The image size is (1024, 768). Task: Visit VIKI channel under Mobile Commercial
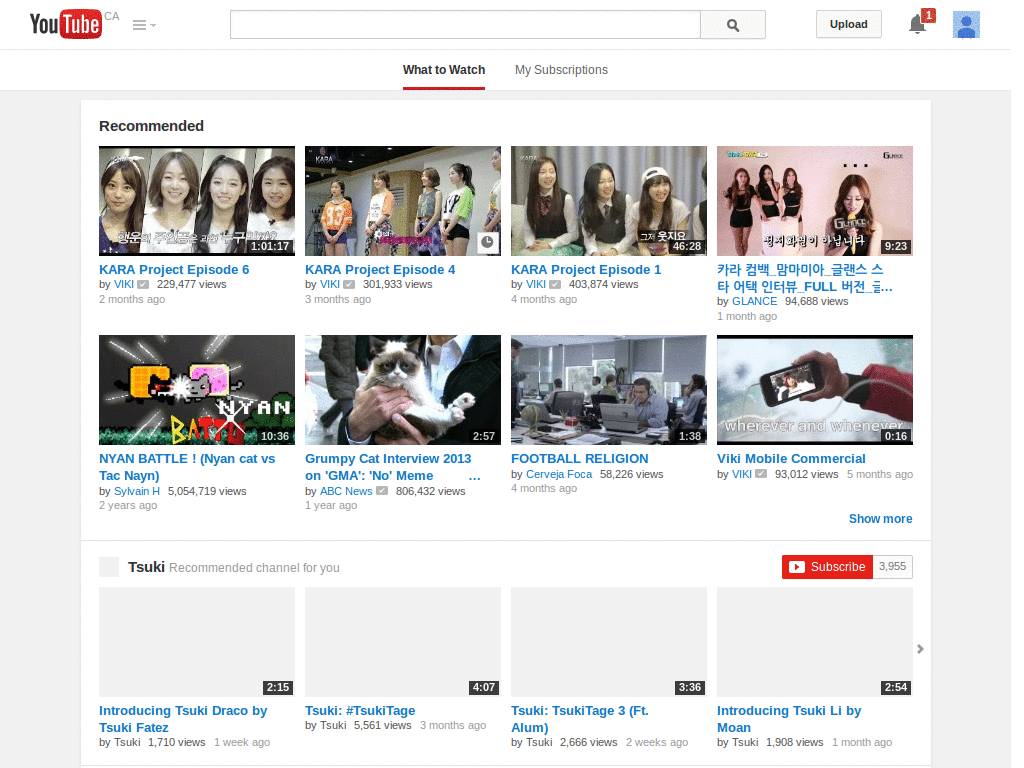tap(741, 475)
